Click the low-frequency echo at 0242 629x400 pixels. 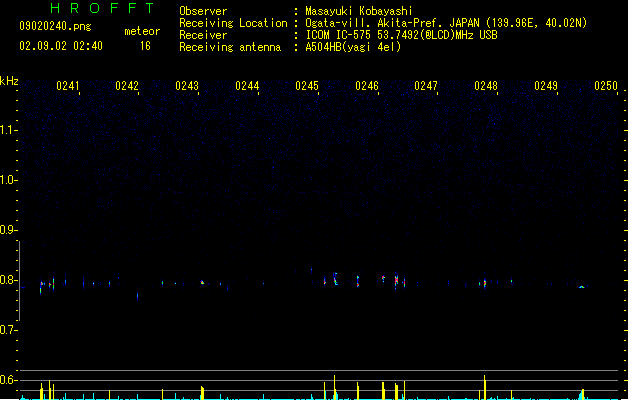coord(138,296)
